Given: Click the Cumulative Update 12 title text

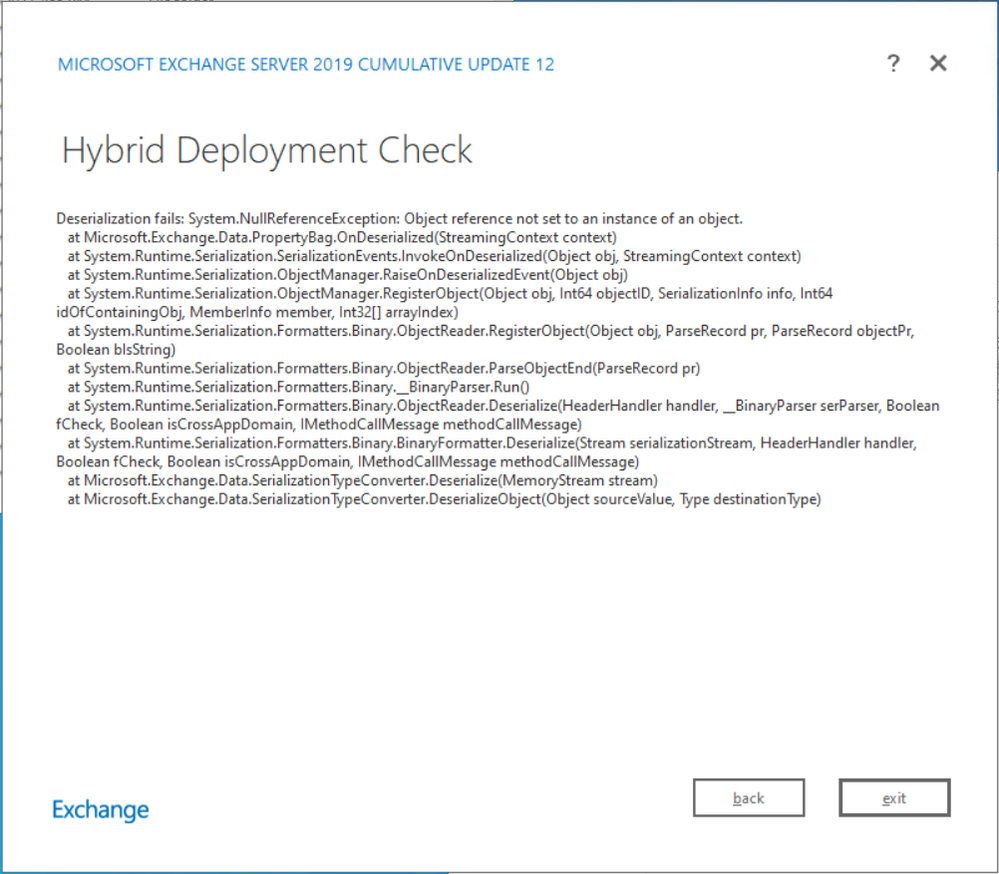Looking at the screenshot, I should (x=306, y=64).
